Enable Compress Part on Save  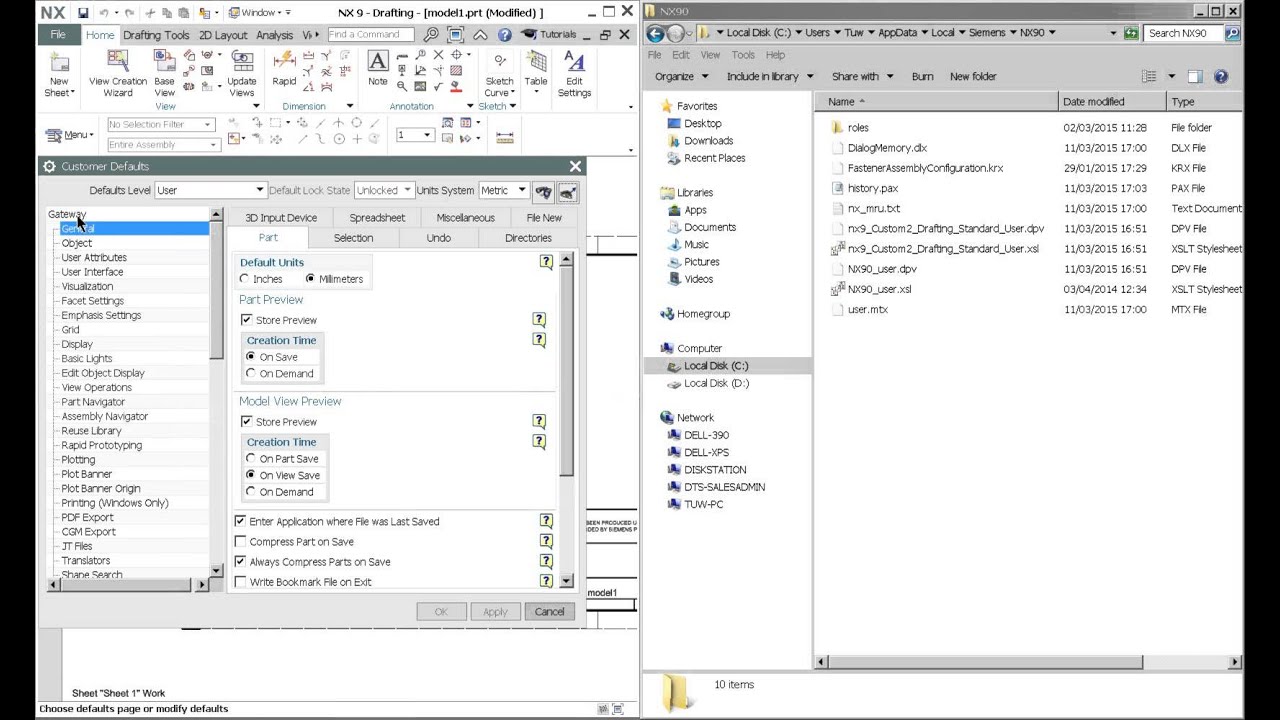(x=240, y=541)
